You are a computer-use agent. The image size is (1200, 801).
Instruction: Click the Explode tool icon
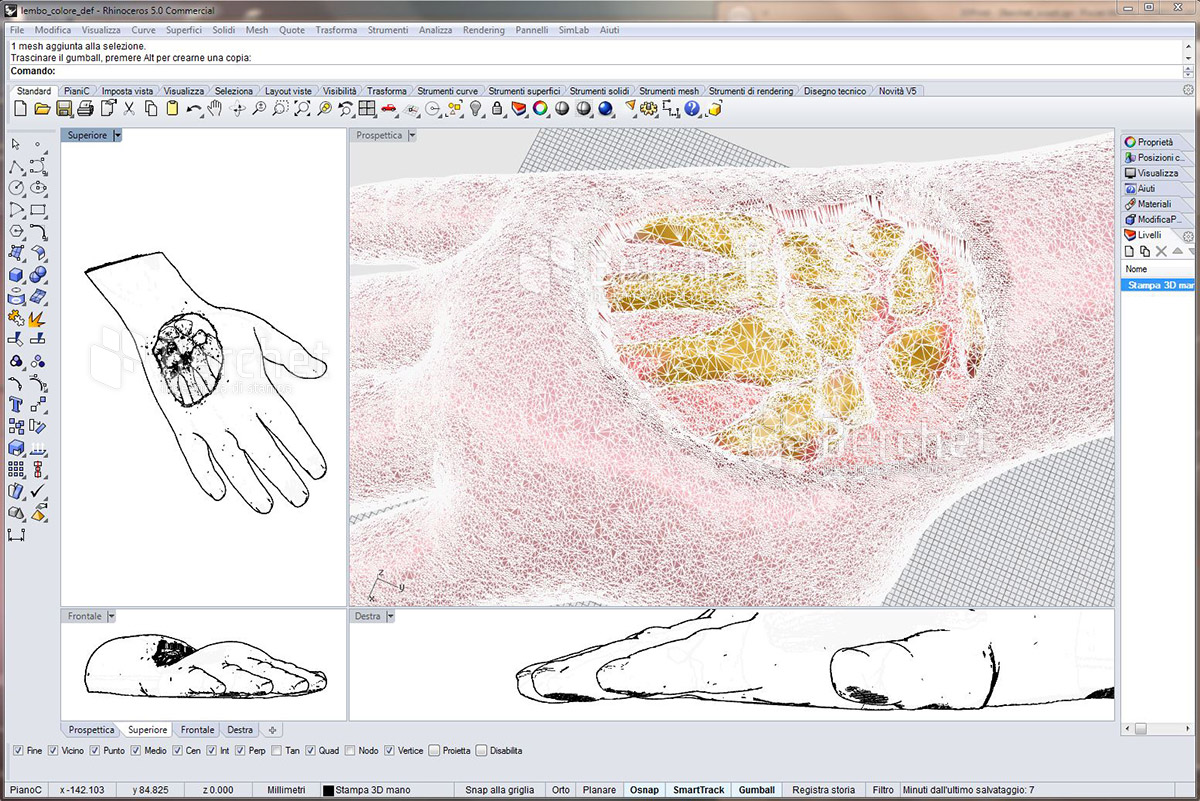[38, 319]
